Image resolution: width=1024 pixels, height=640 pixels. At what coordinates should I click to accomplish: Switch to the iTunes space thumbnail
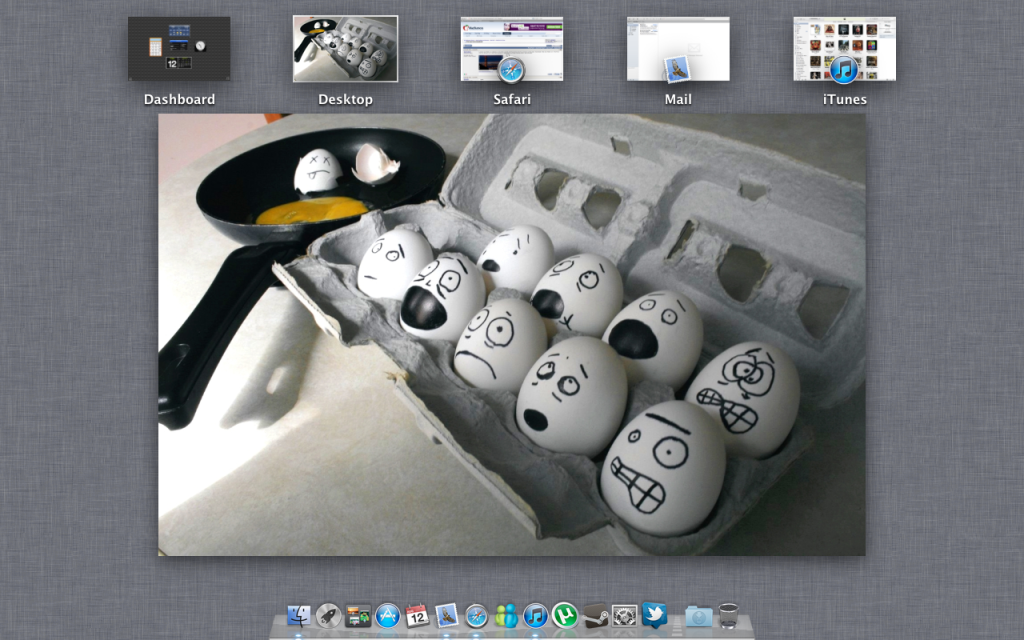click(x=844, y=49)
